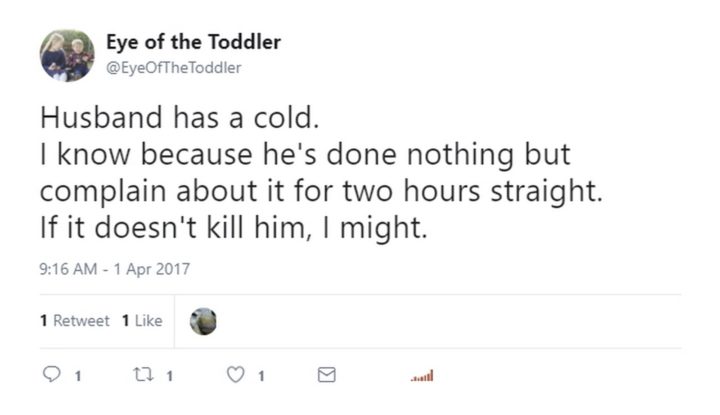The width and height of the screenshot is (720, 415).
Task: Click the envelope direct message icon
Action: [x=325, y=376]
